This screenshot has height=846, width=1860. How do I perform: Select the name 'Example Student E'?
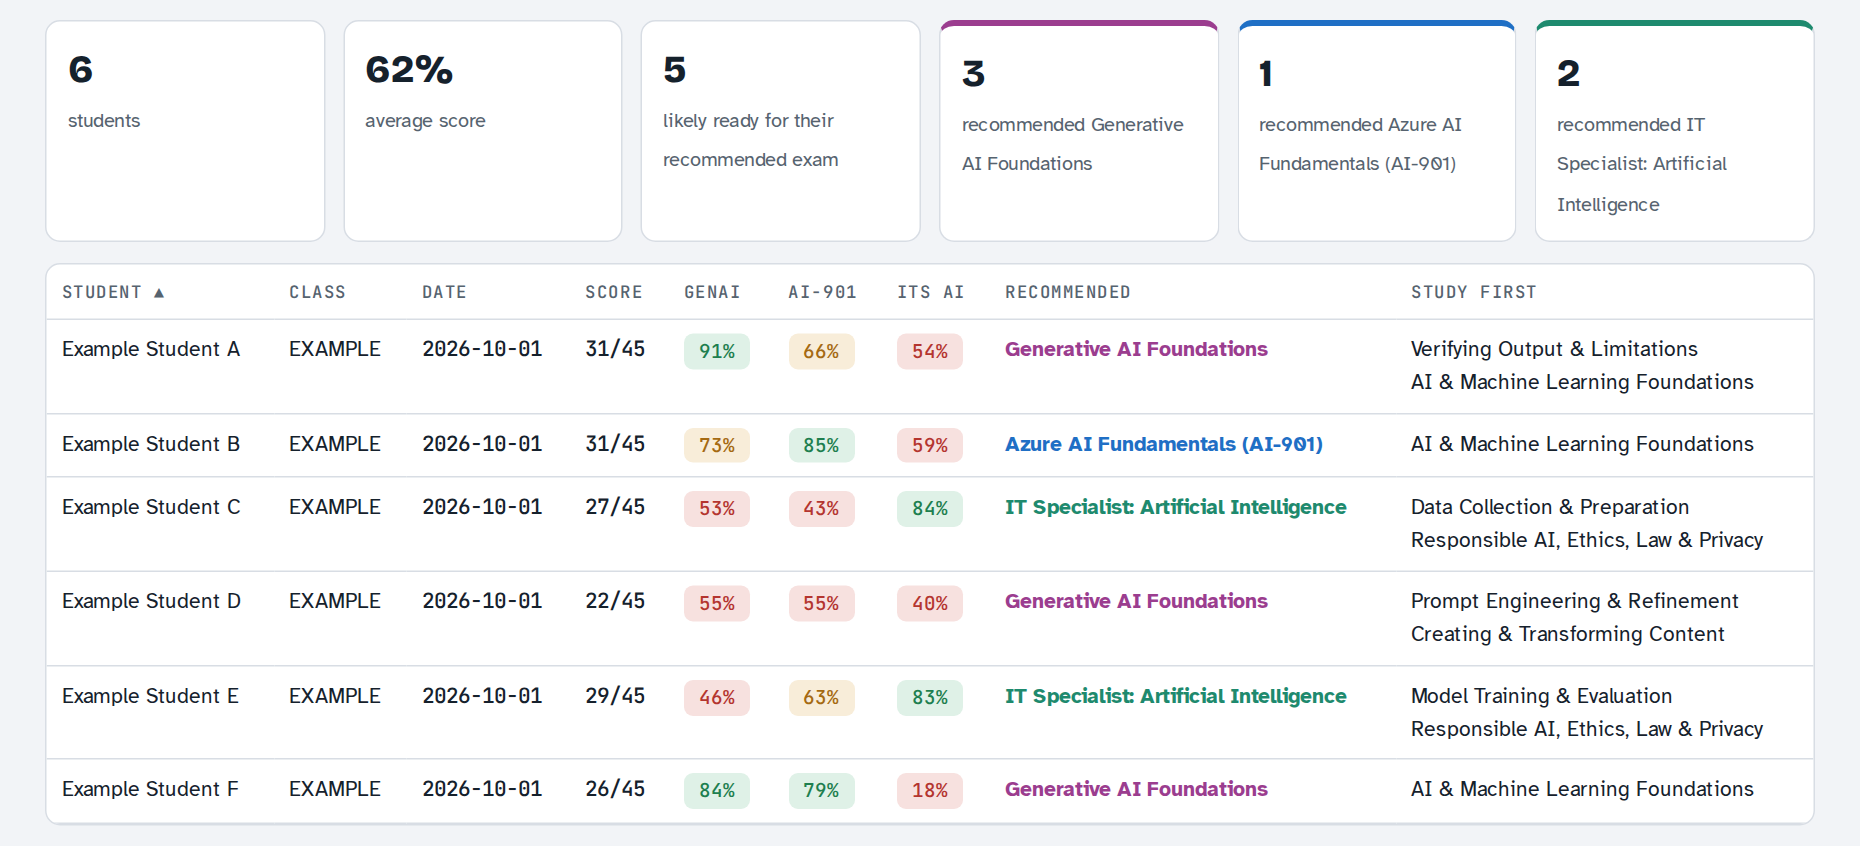tap(150, 696)
